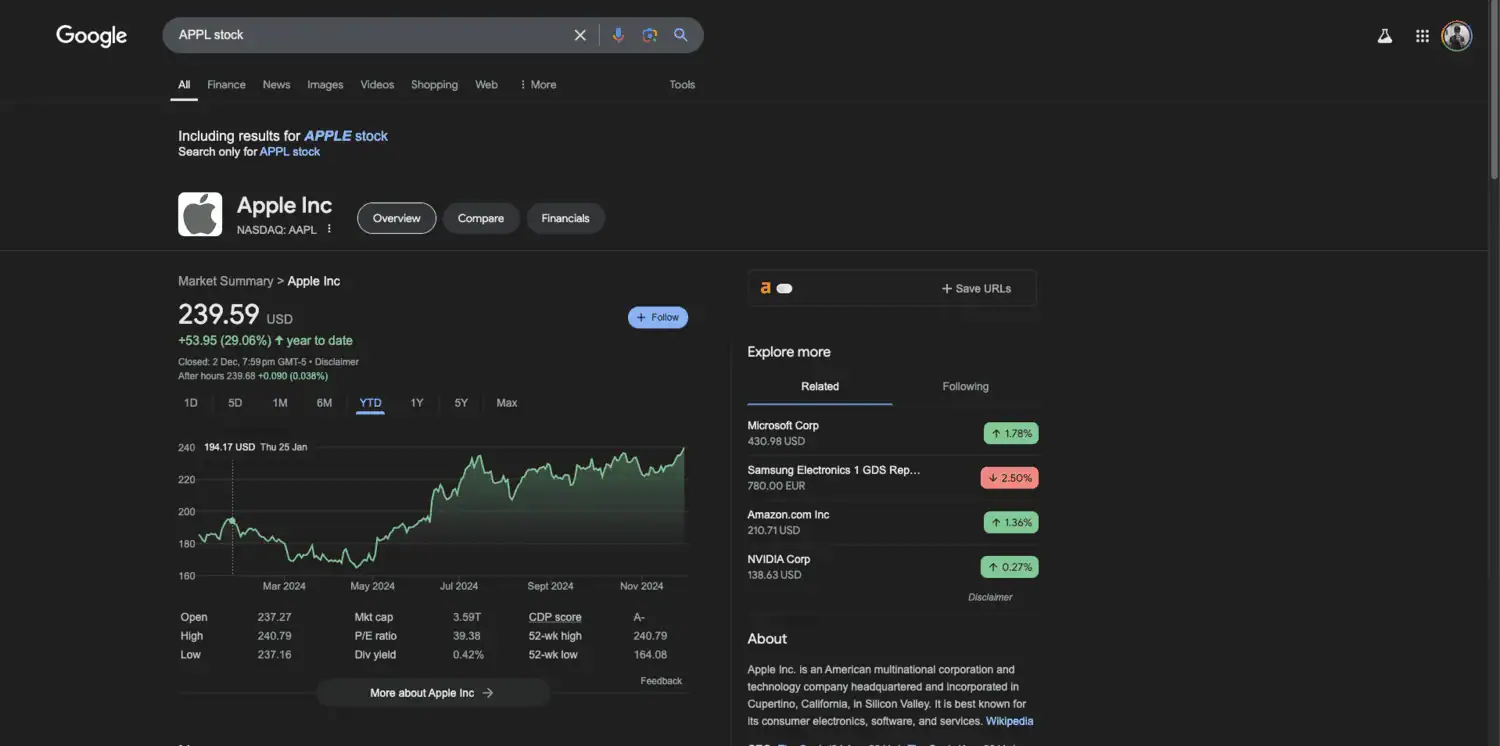Go to Google homepage via logo

92,36
